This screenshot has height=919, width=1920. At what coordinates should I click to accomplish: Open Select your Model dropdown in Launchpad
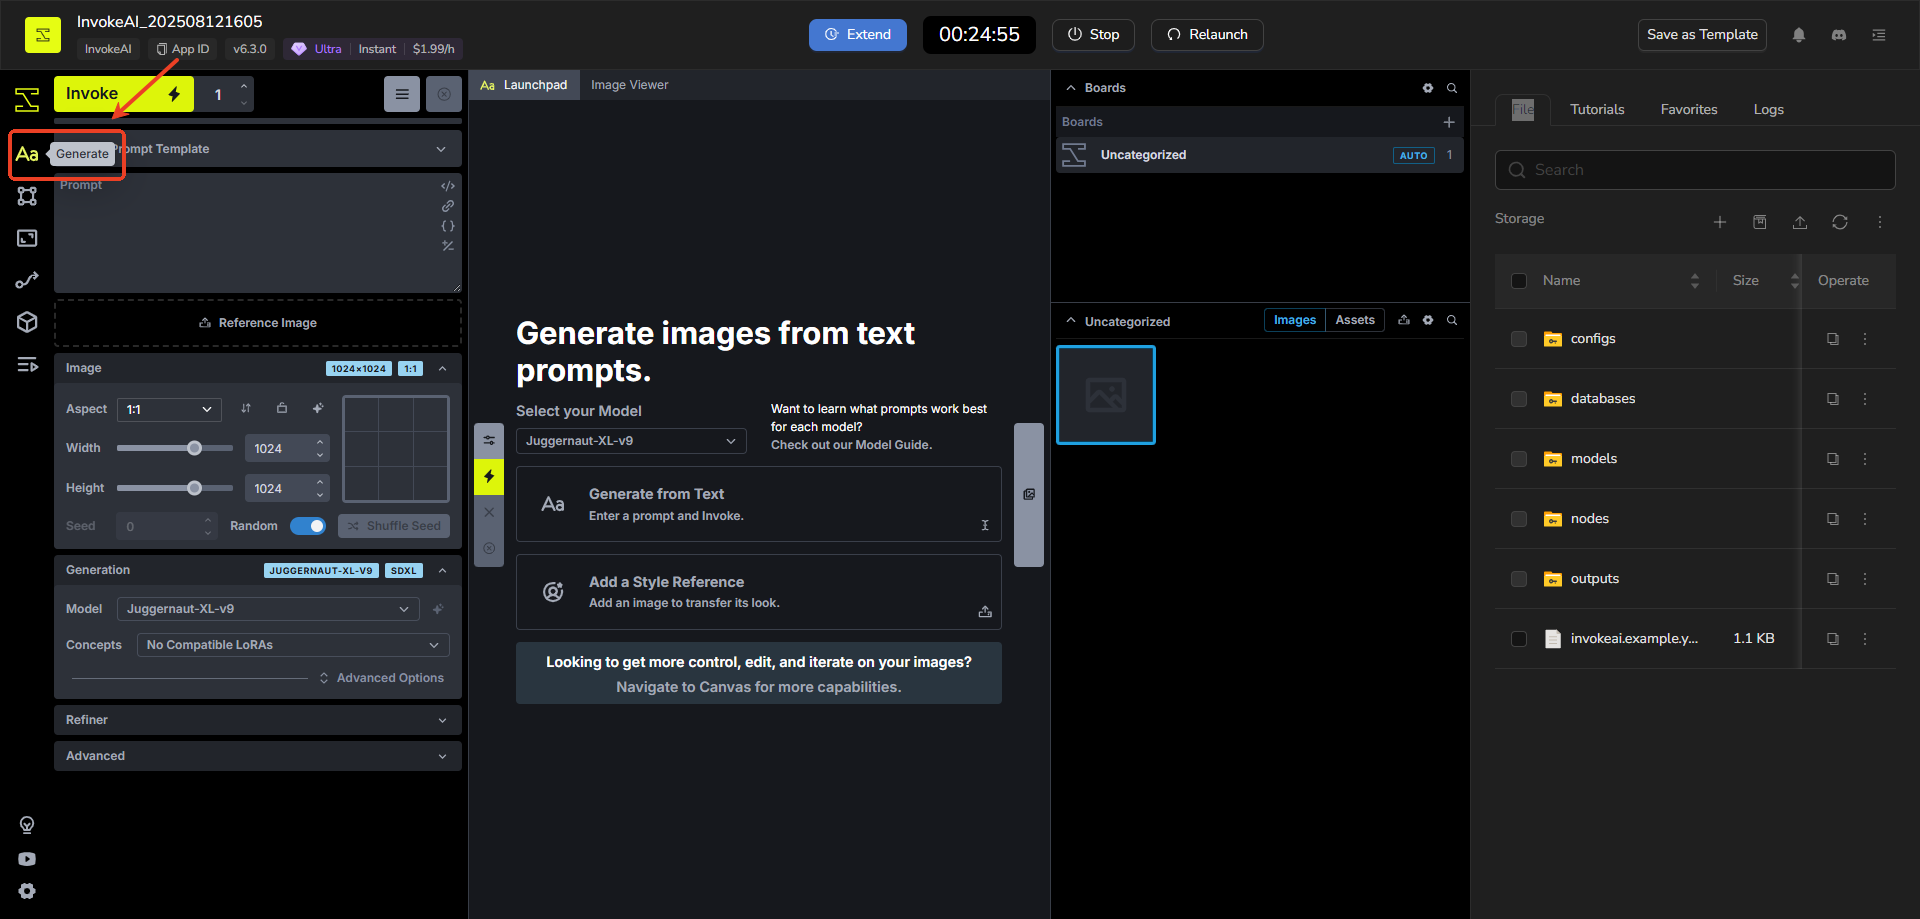(x=631, y=441)
